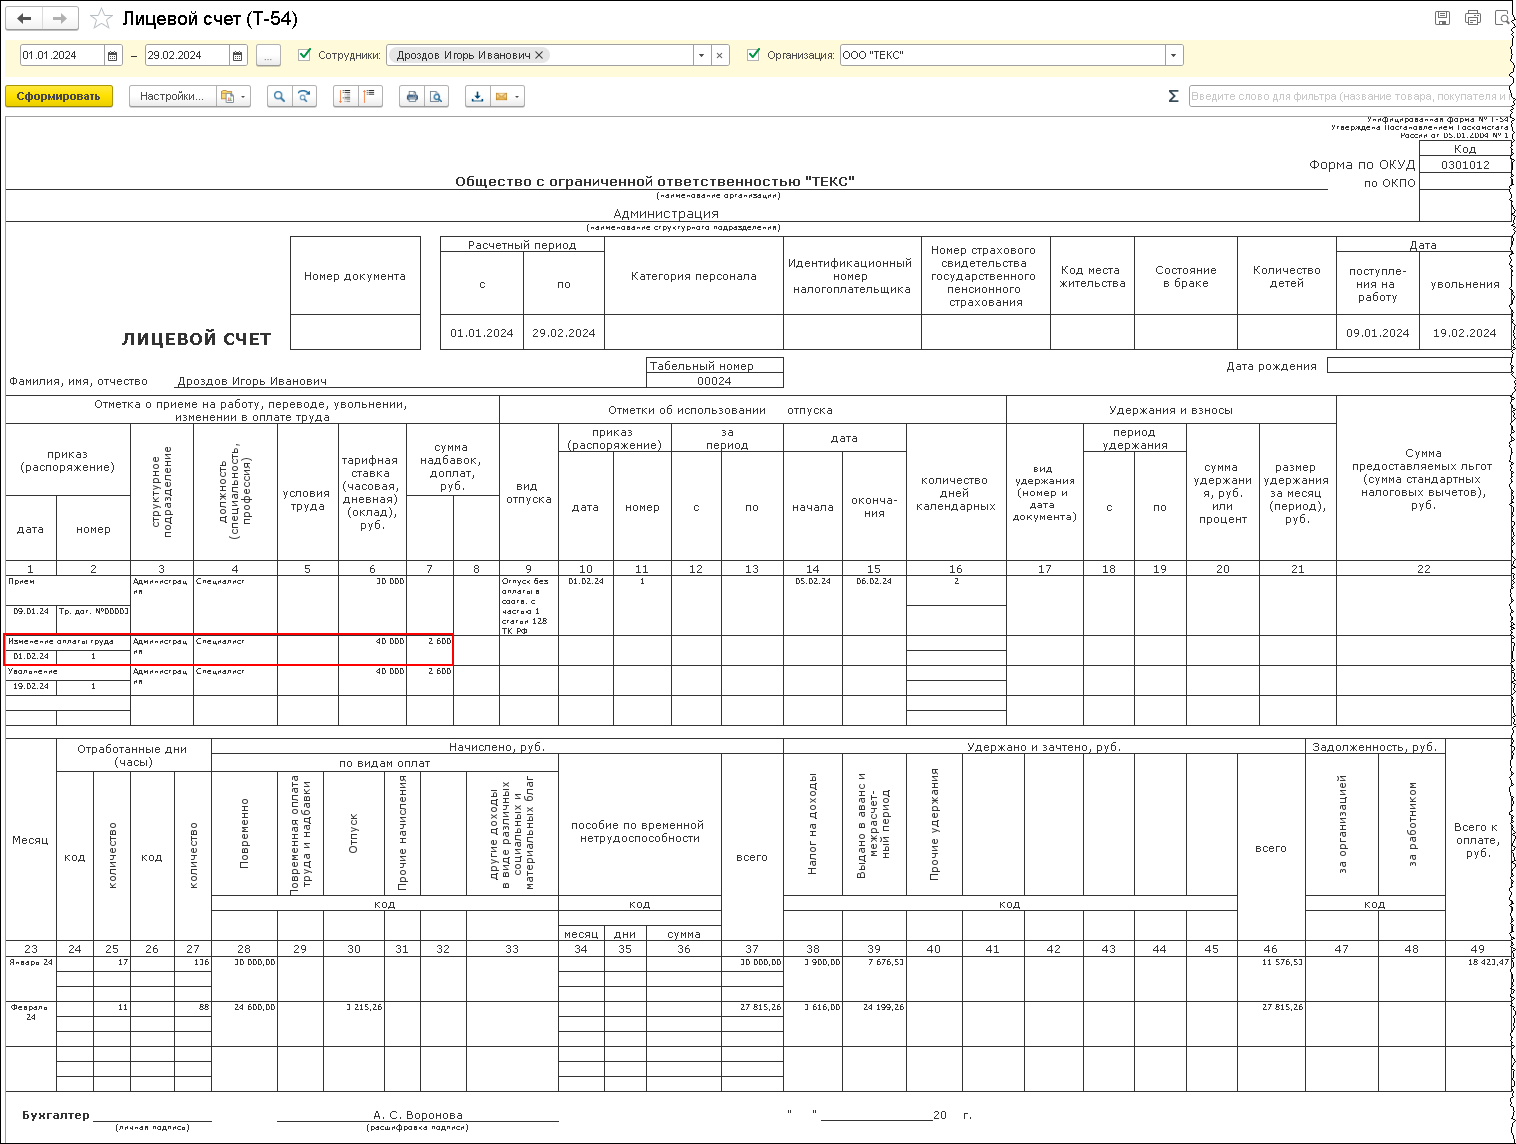Open calendar for the start date 01.01.2024
1516x1144 pixels.
click(x=113, y=56)
